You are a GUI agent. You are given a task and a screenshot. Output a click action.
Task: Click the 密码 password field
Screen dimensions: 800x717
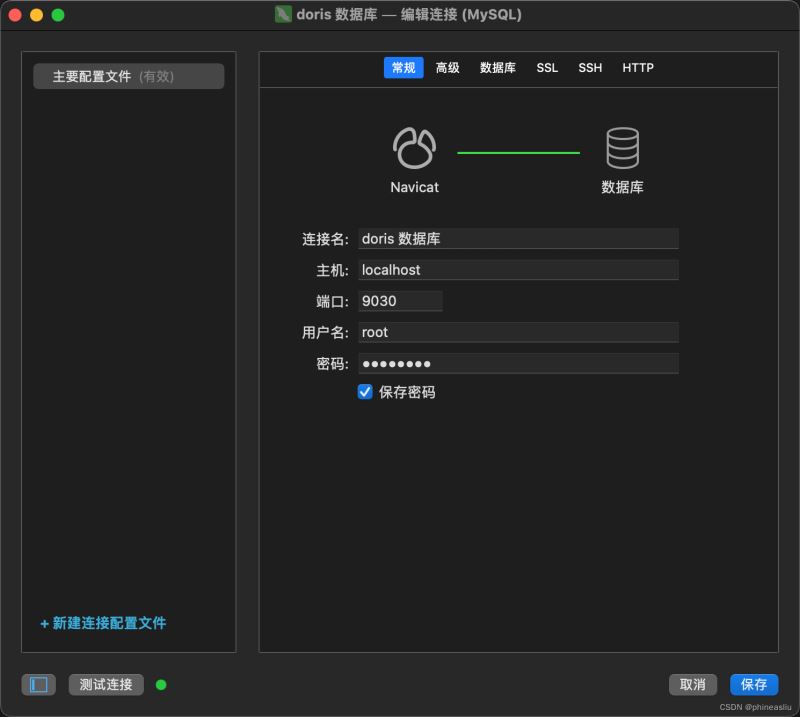point(518,363)
